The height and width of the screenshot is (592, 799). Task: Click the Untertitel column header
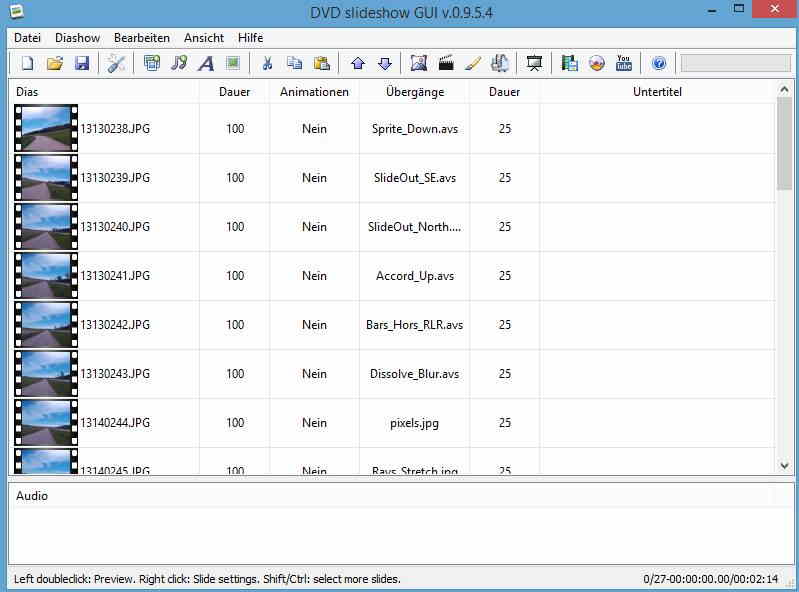pos(657,92)
